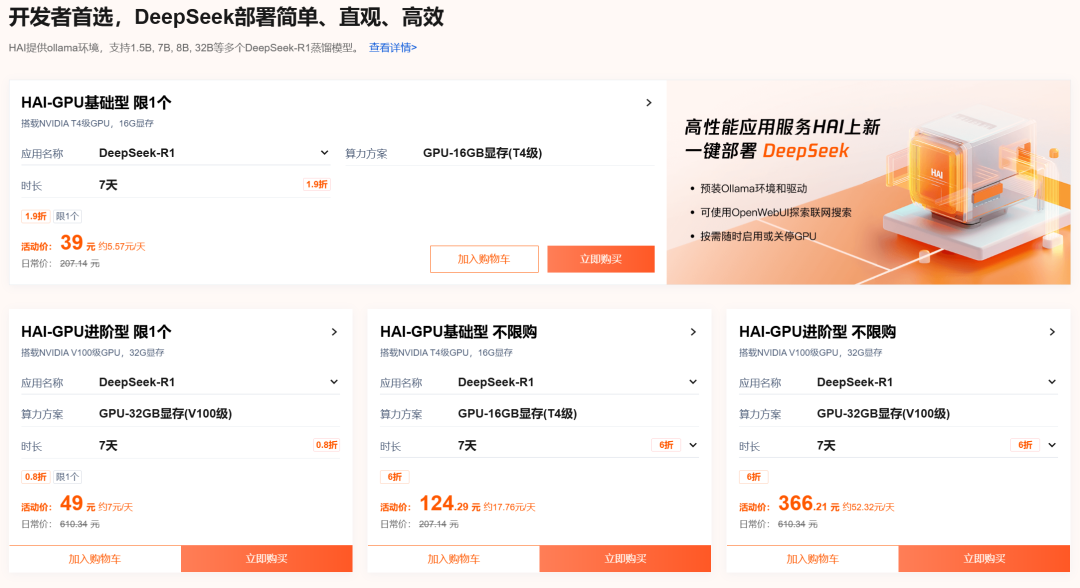
Task: Add 49元 进阶型 plan to cart
Action: coord(95,559)
